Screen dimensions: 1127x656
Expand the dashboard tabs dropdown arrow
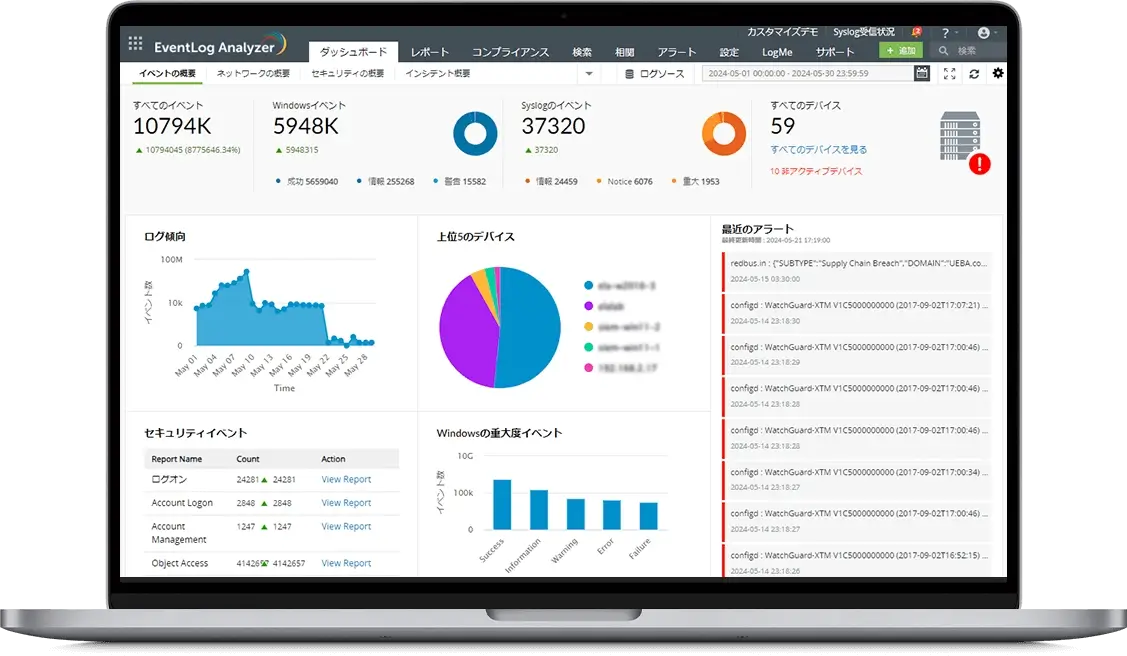[589, 73]
